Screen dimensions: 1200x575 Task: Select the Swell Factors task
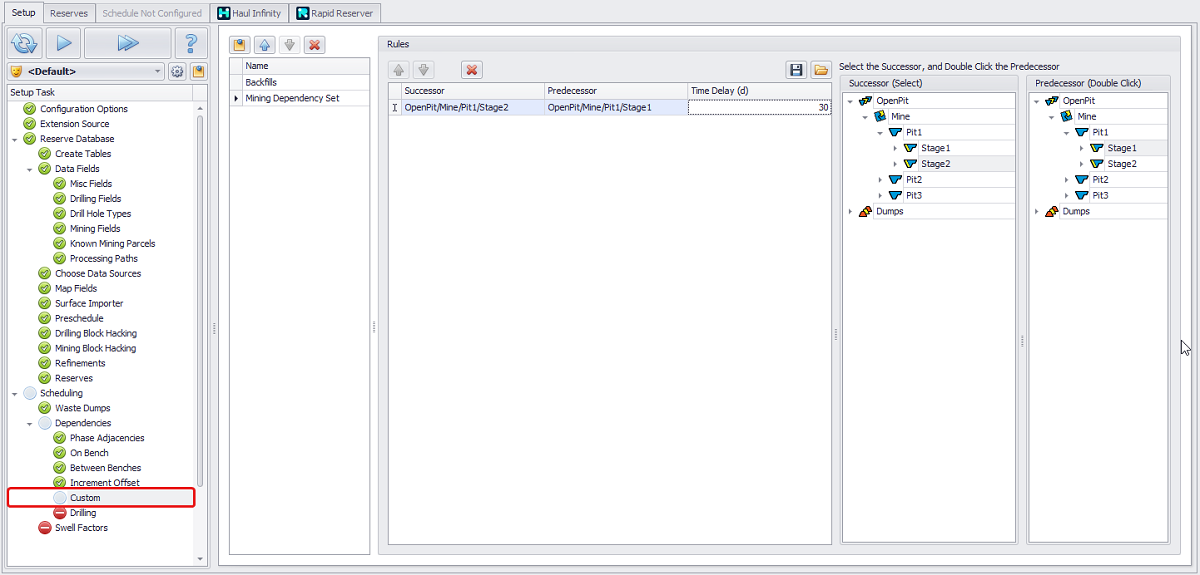(81, 528)
